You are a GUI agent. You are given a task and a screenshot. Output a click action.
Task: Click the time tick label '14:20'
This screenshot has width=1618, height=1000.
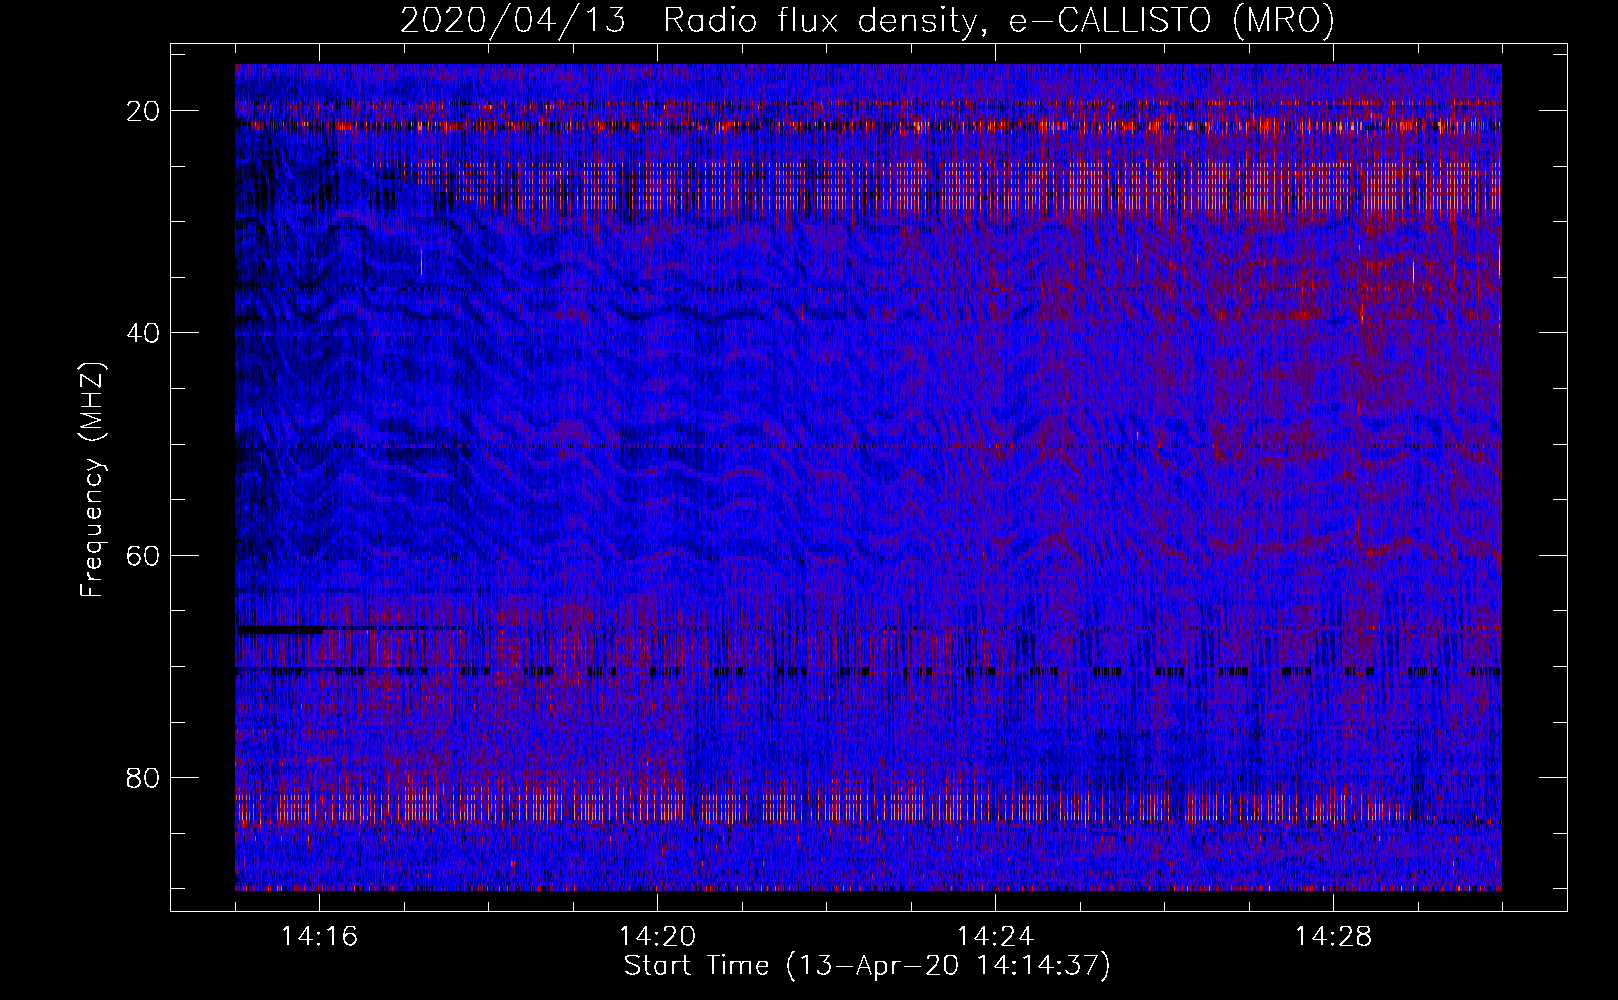click(657, 937)
